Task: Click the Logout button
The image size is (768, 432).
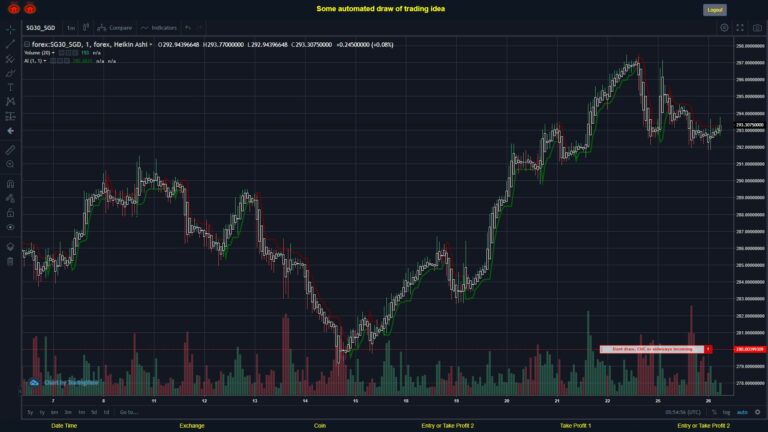Action: 715,10
